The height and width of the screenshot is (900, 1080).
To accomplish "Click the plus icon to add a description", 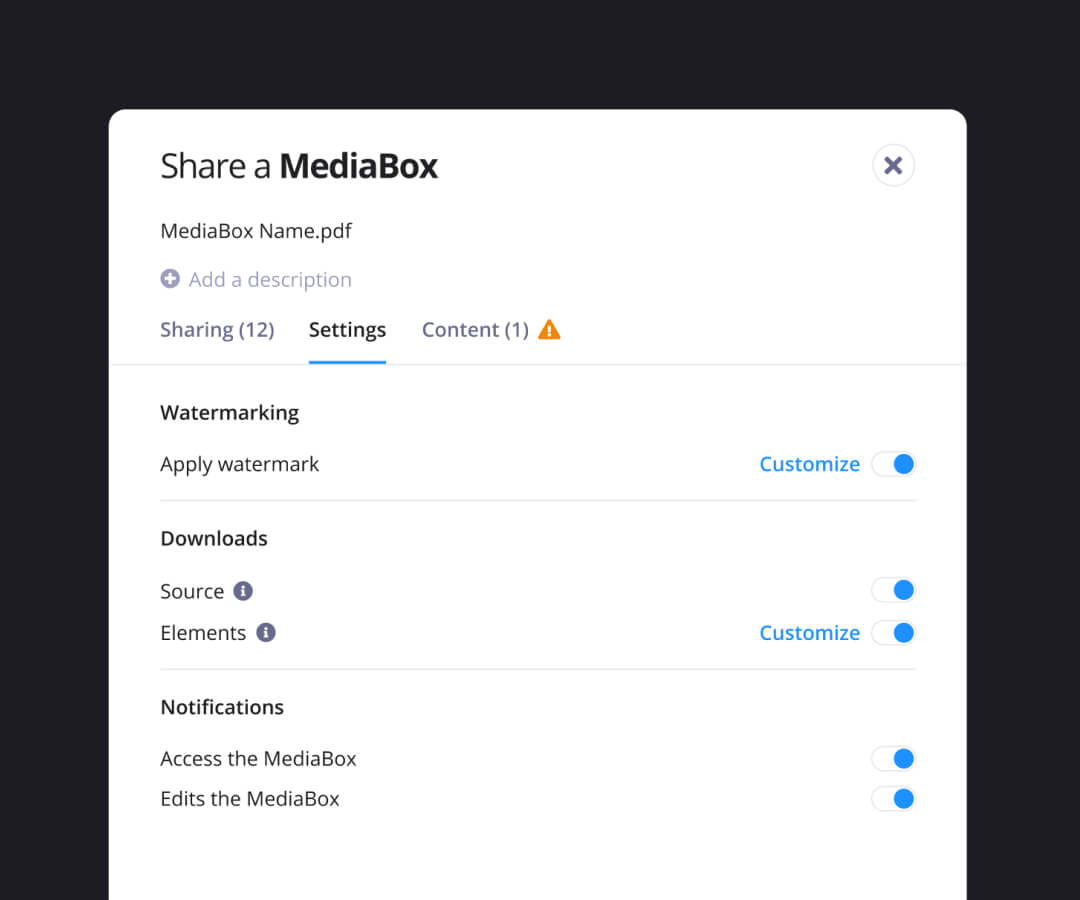I will pos(170,280).
